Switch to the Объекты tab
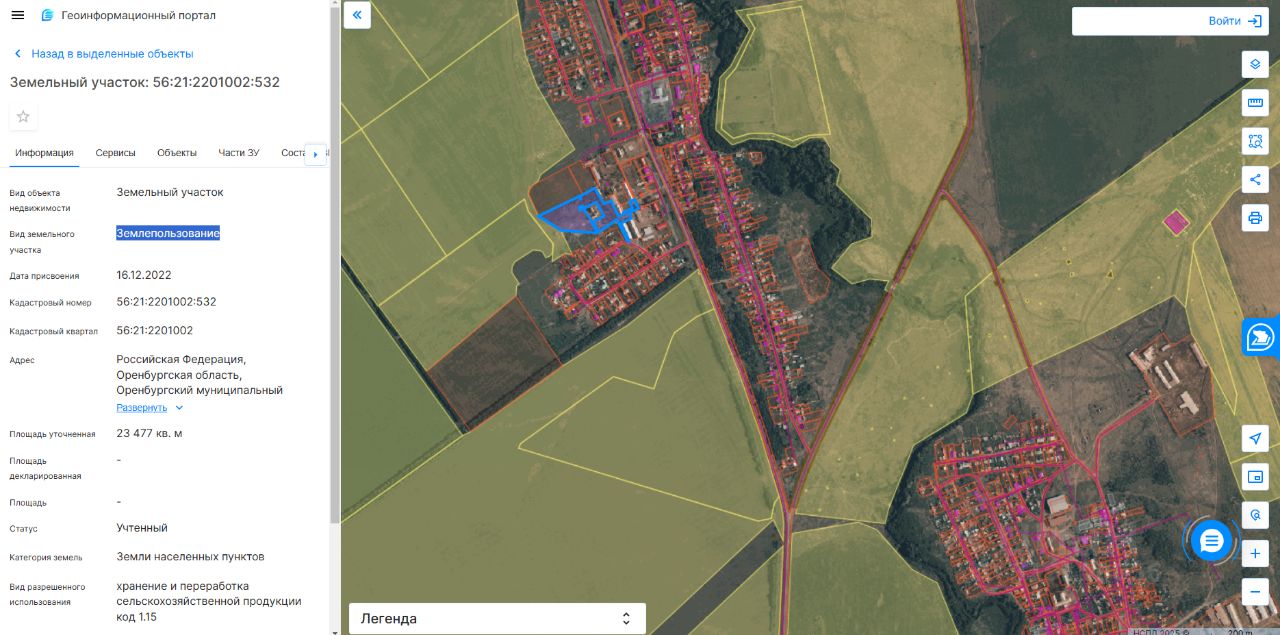 coord(177,153)
